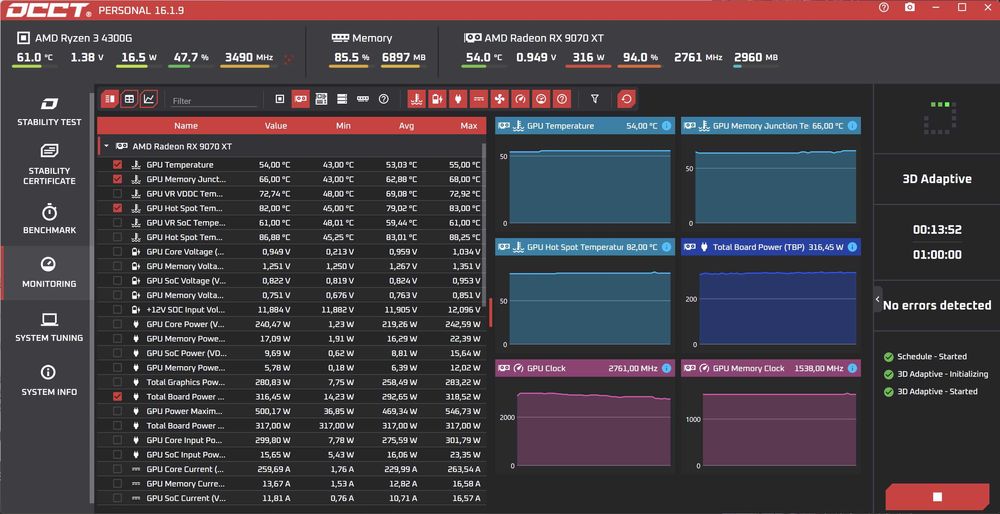The image size is (1000, 514).
Task: Check the GPU VR SoC Temperature checkbox
Action: coord(117,223)
